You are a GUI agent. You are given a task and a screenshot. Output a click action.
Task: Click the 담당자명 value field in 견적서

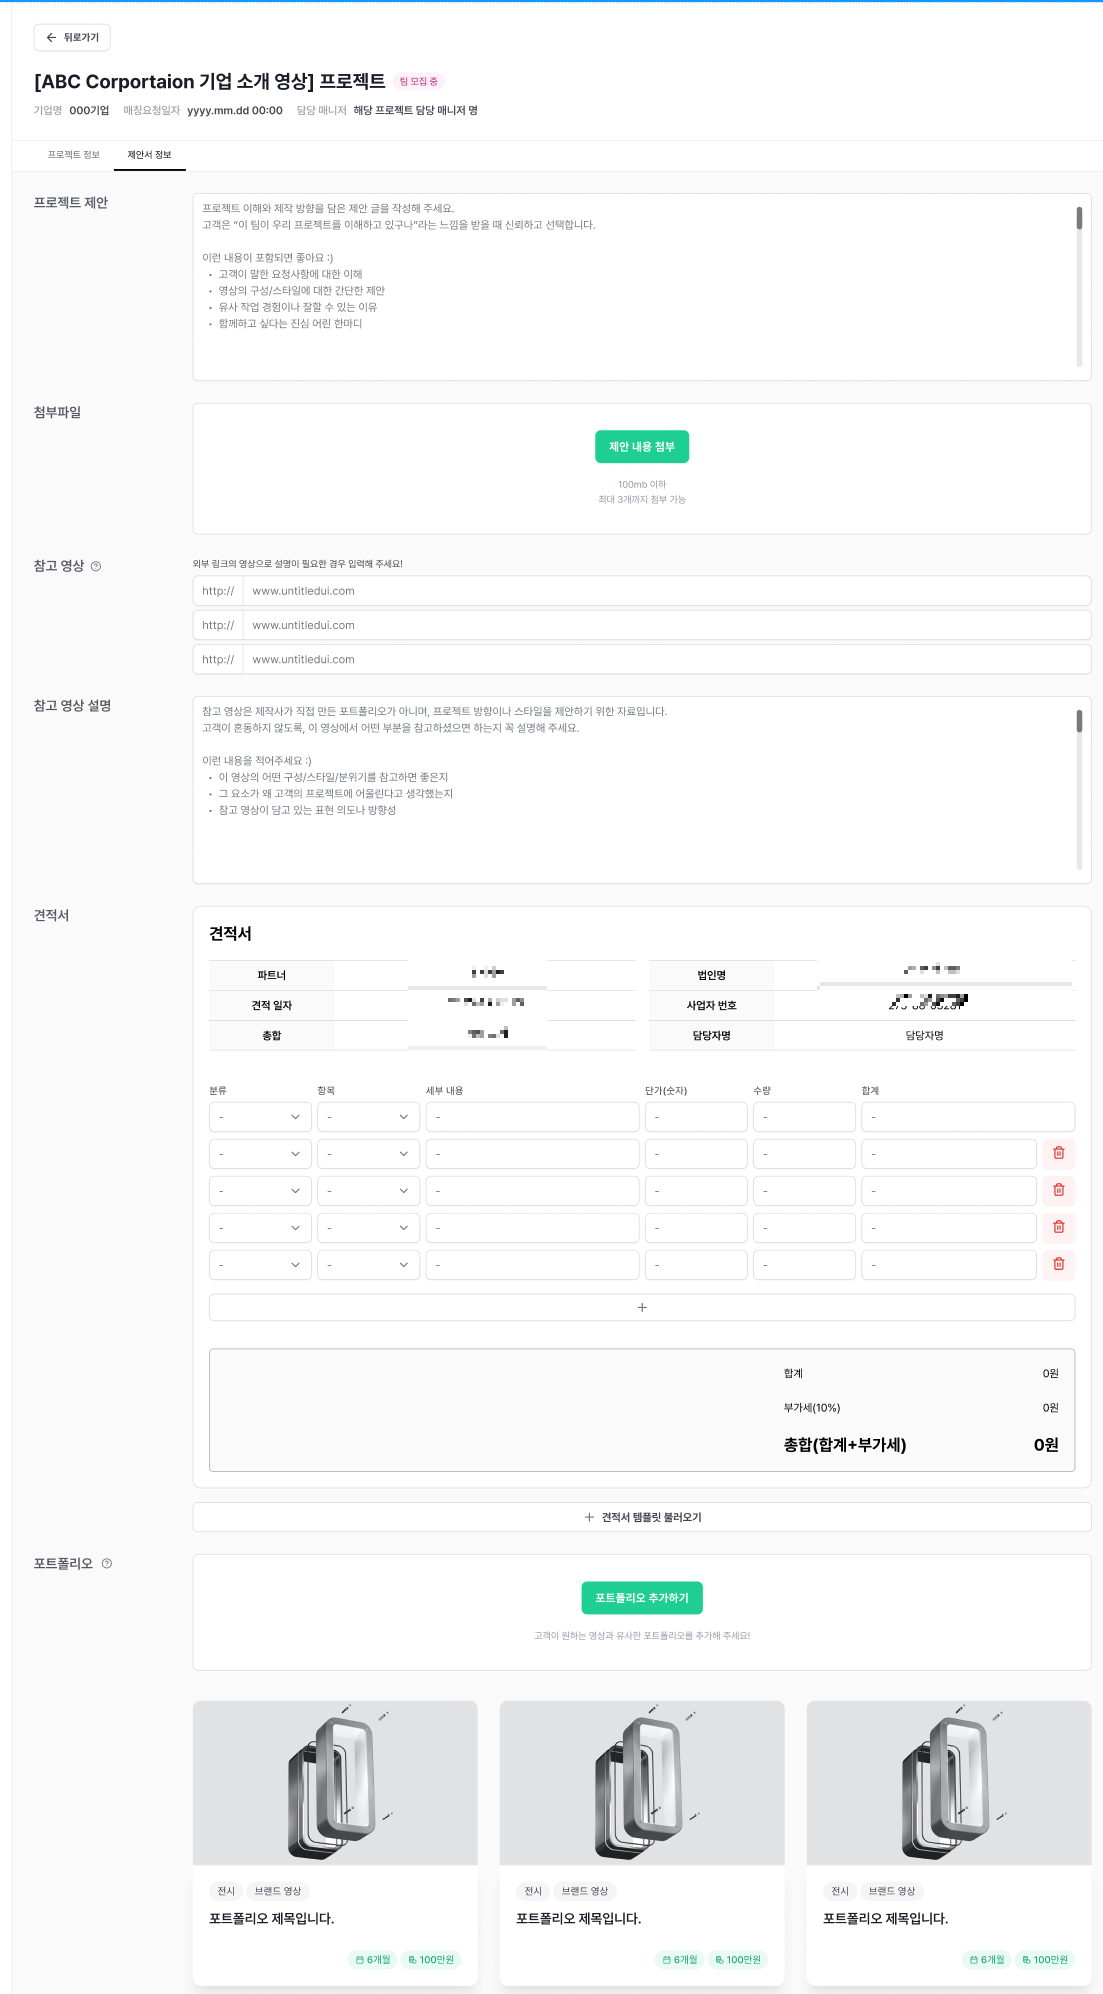click(x=925, y=1036)
